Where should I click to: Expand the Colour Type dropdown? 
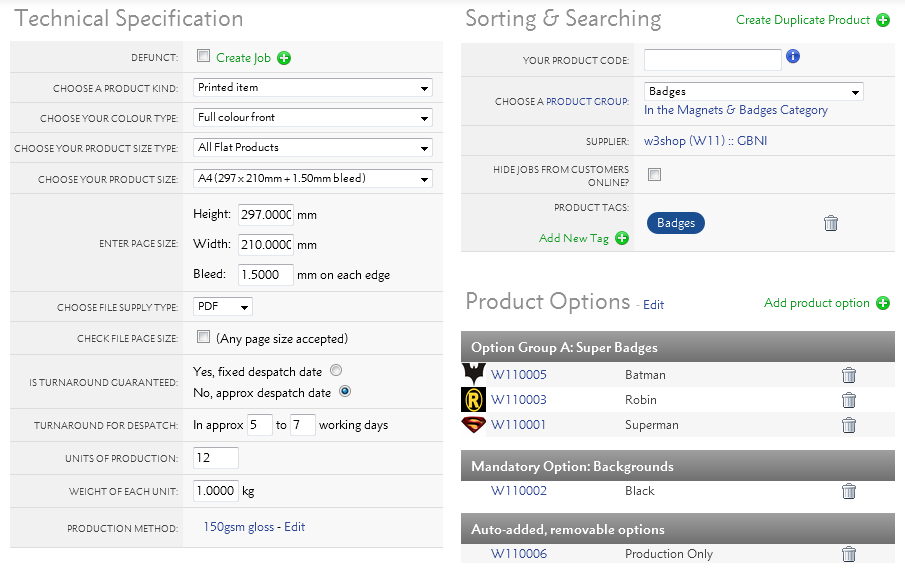[312, 118]
